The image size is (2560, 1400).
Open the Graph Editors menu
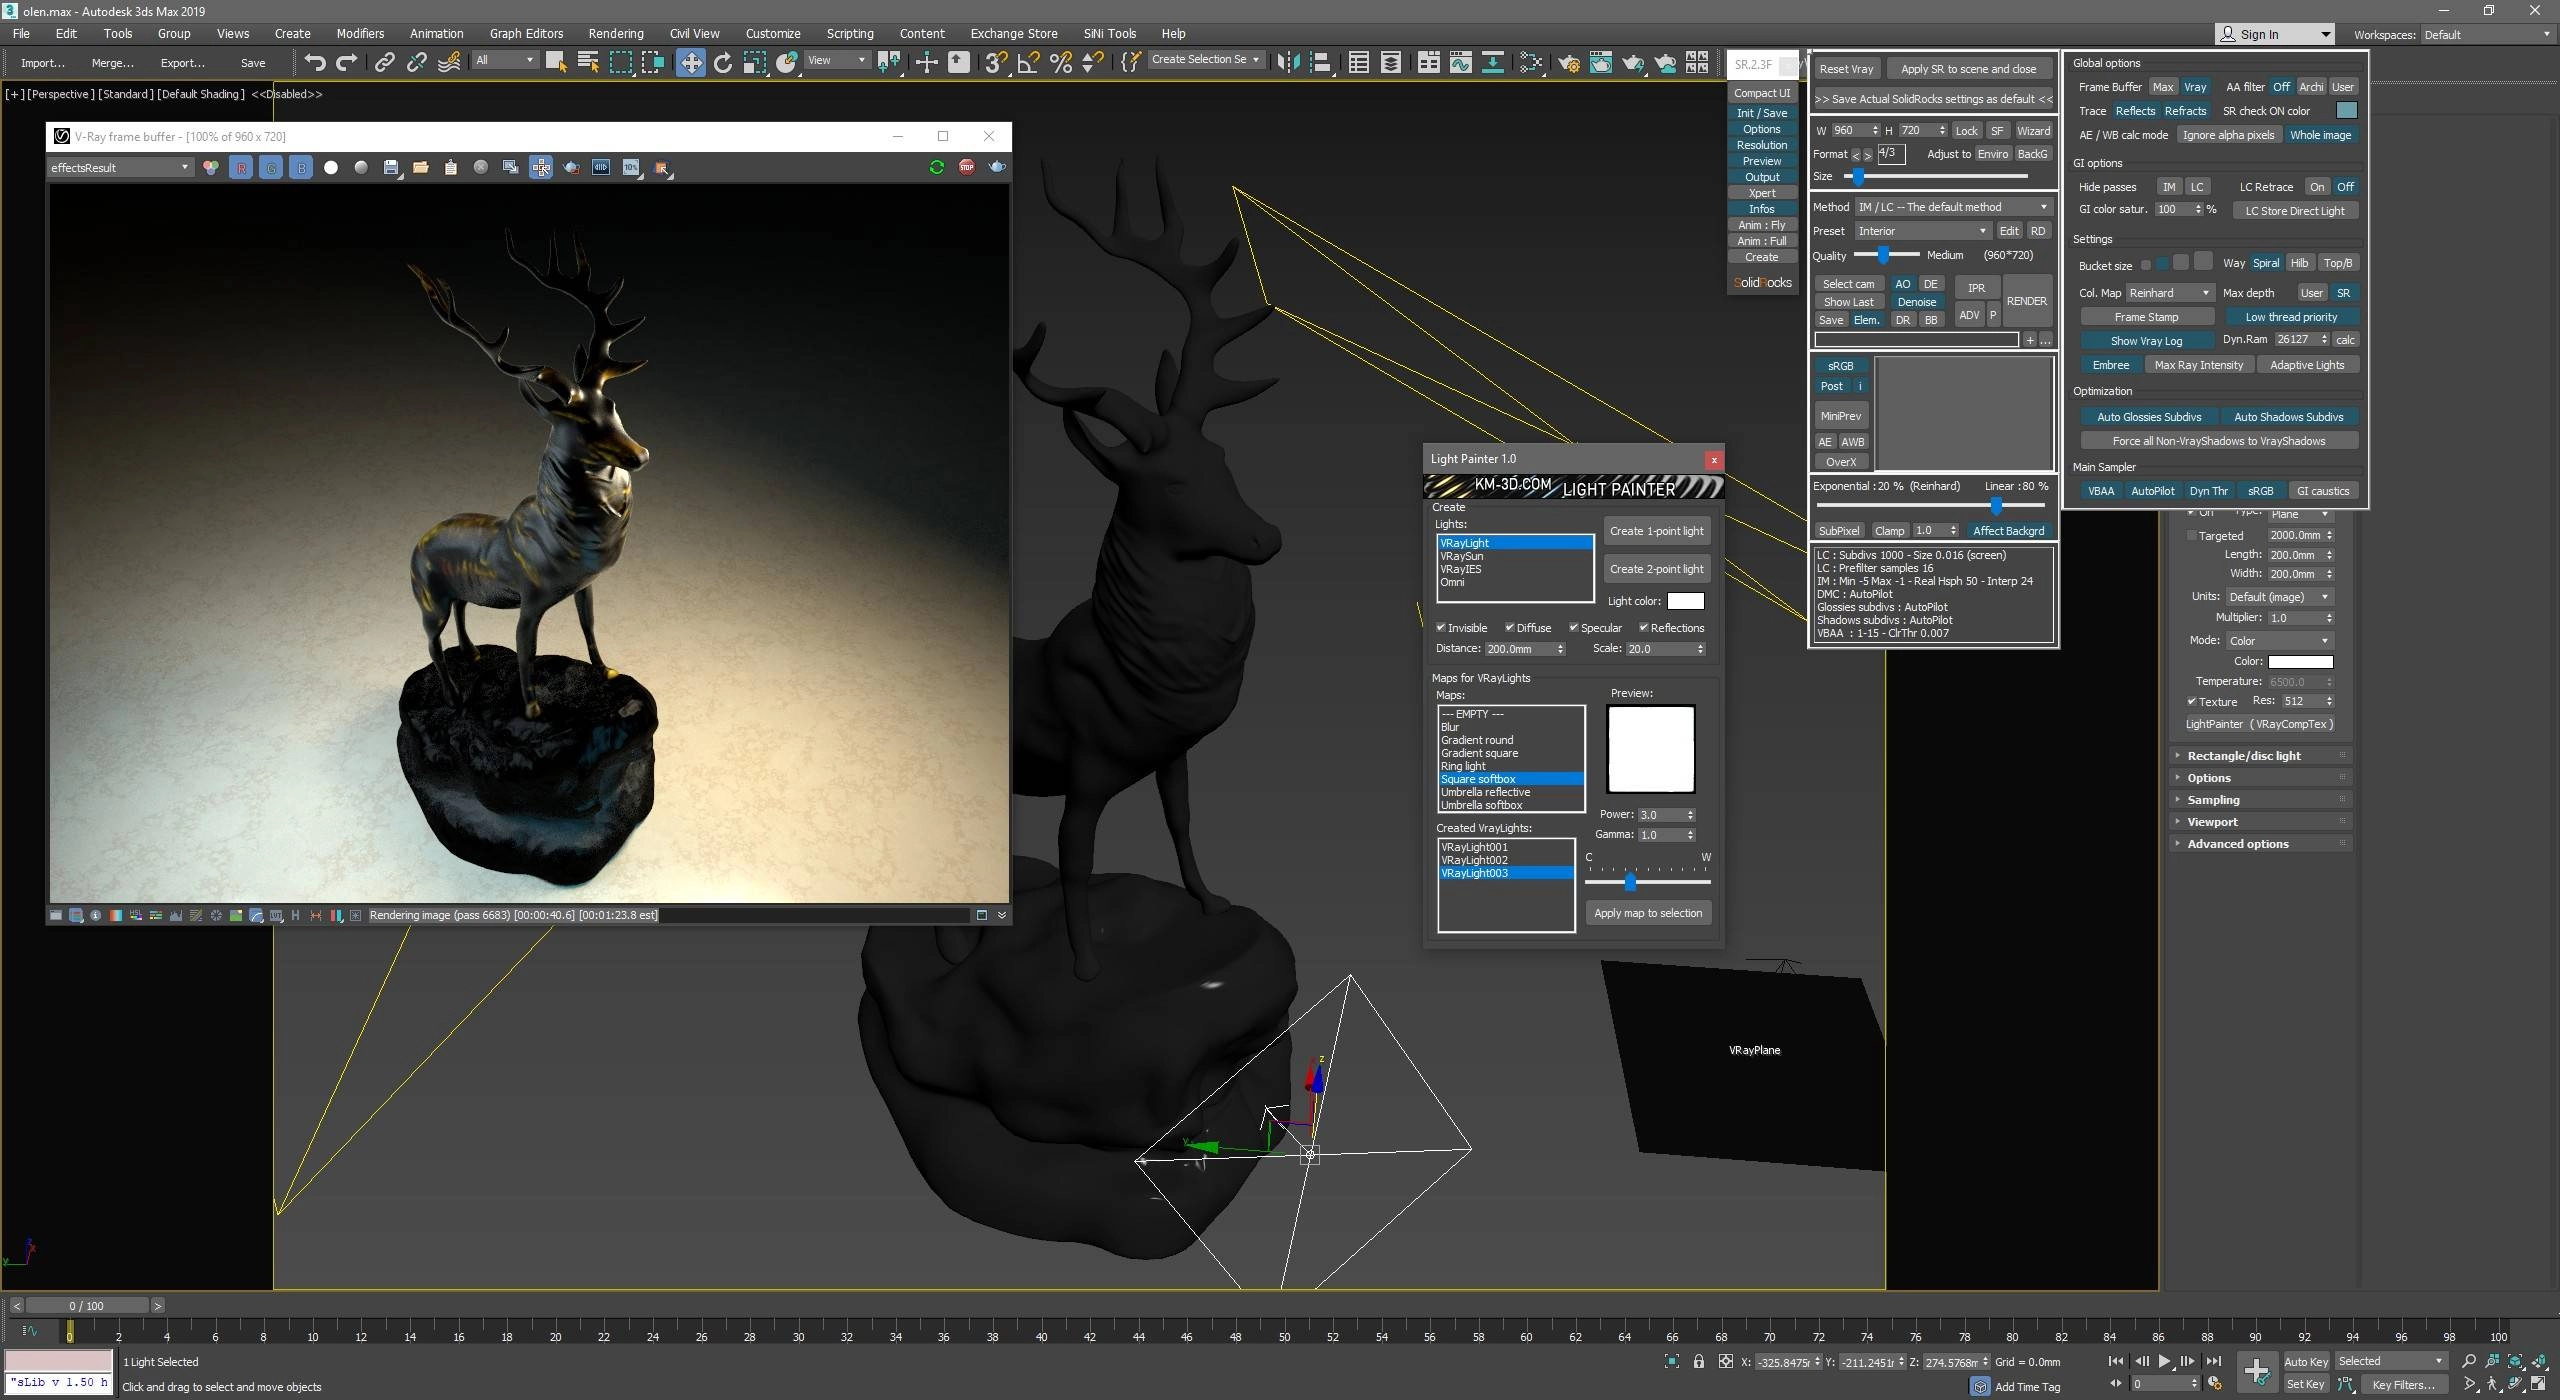pyautogui.click(x=526, y=33)
